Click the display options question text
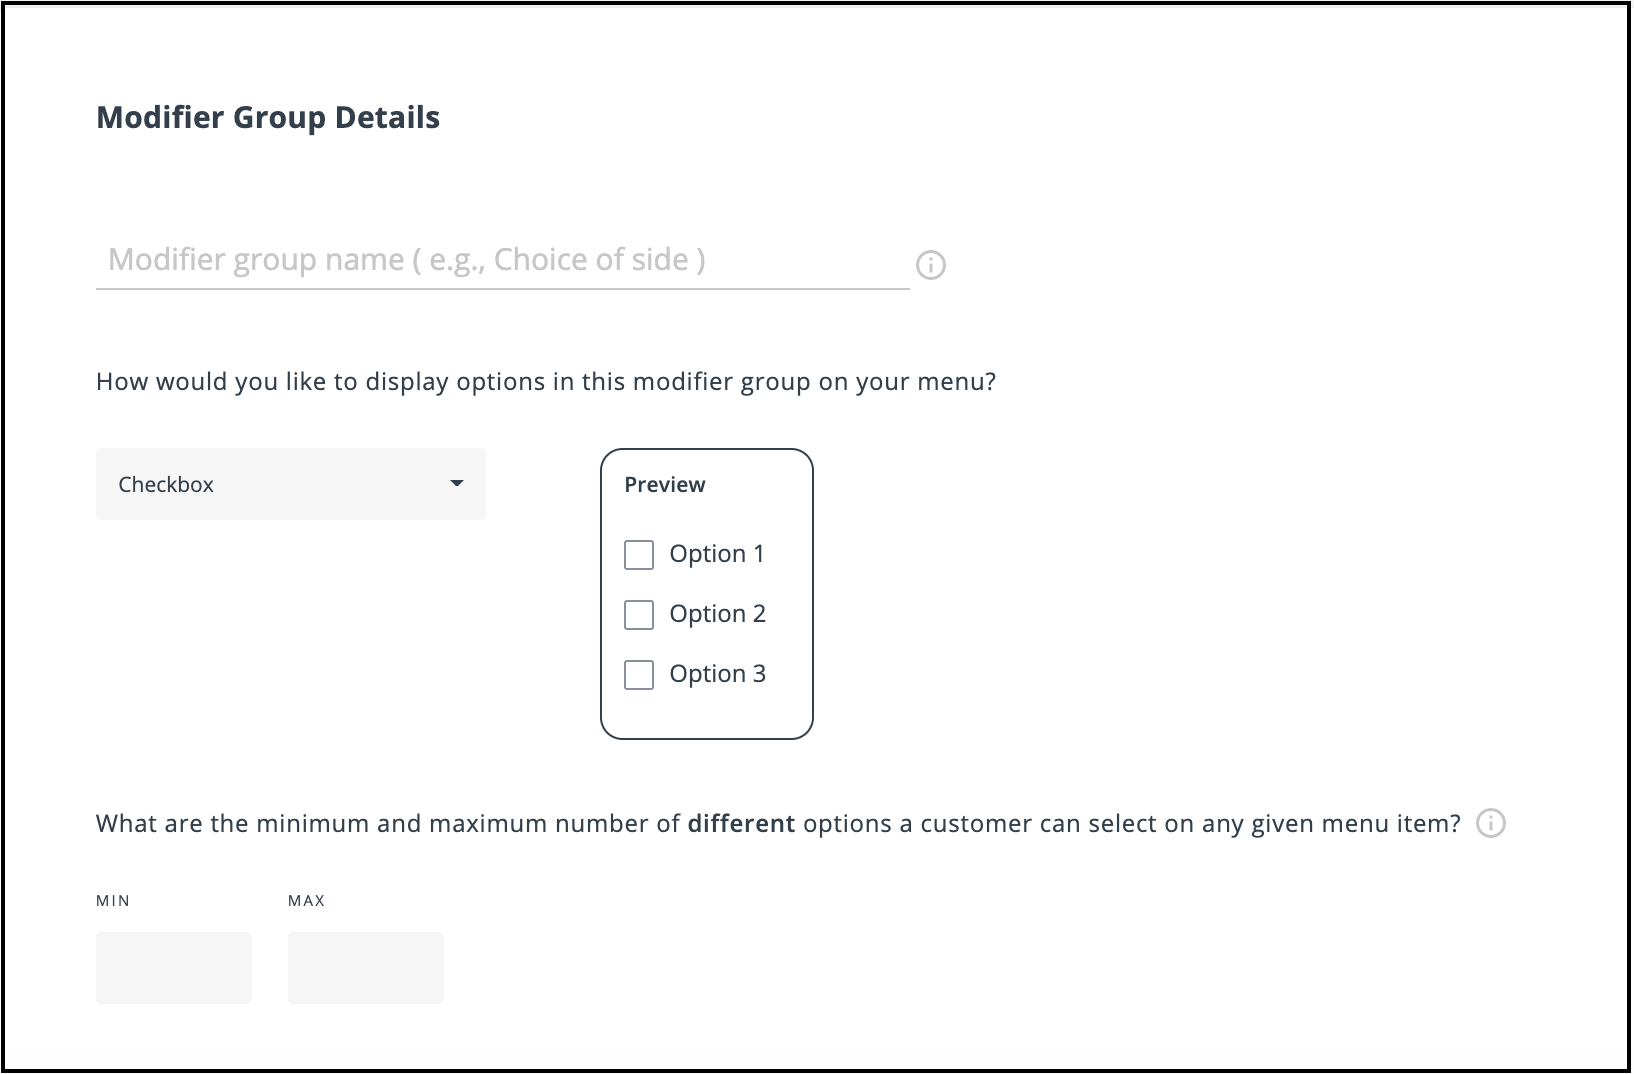Image resolution: width=1634 pixels, height=1074 pixels. [546, 382]
